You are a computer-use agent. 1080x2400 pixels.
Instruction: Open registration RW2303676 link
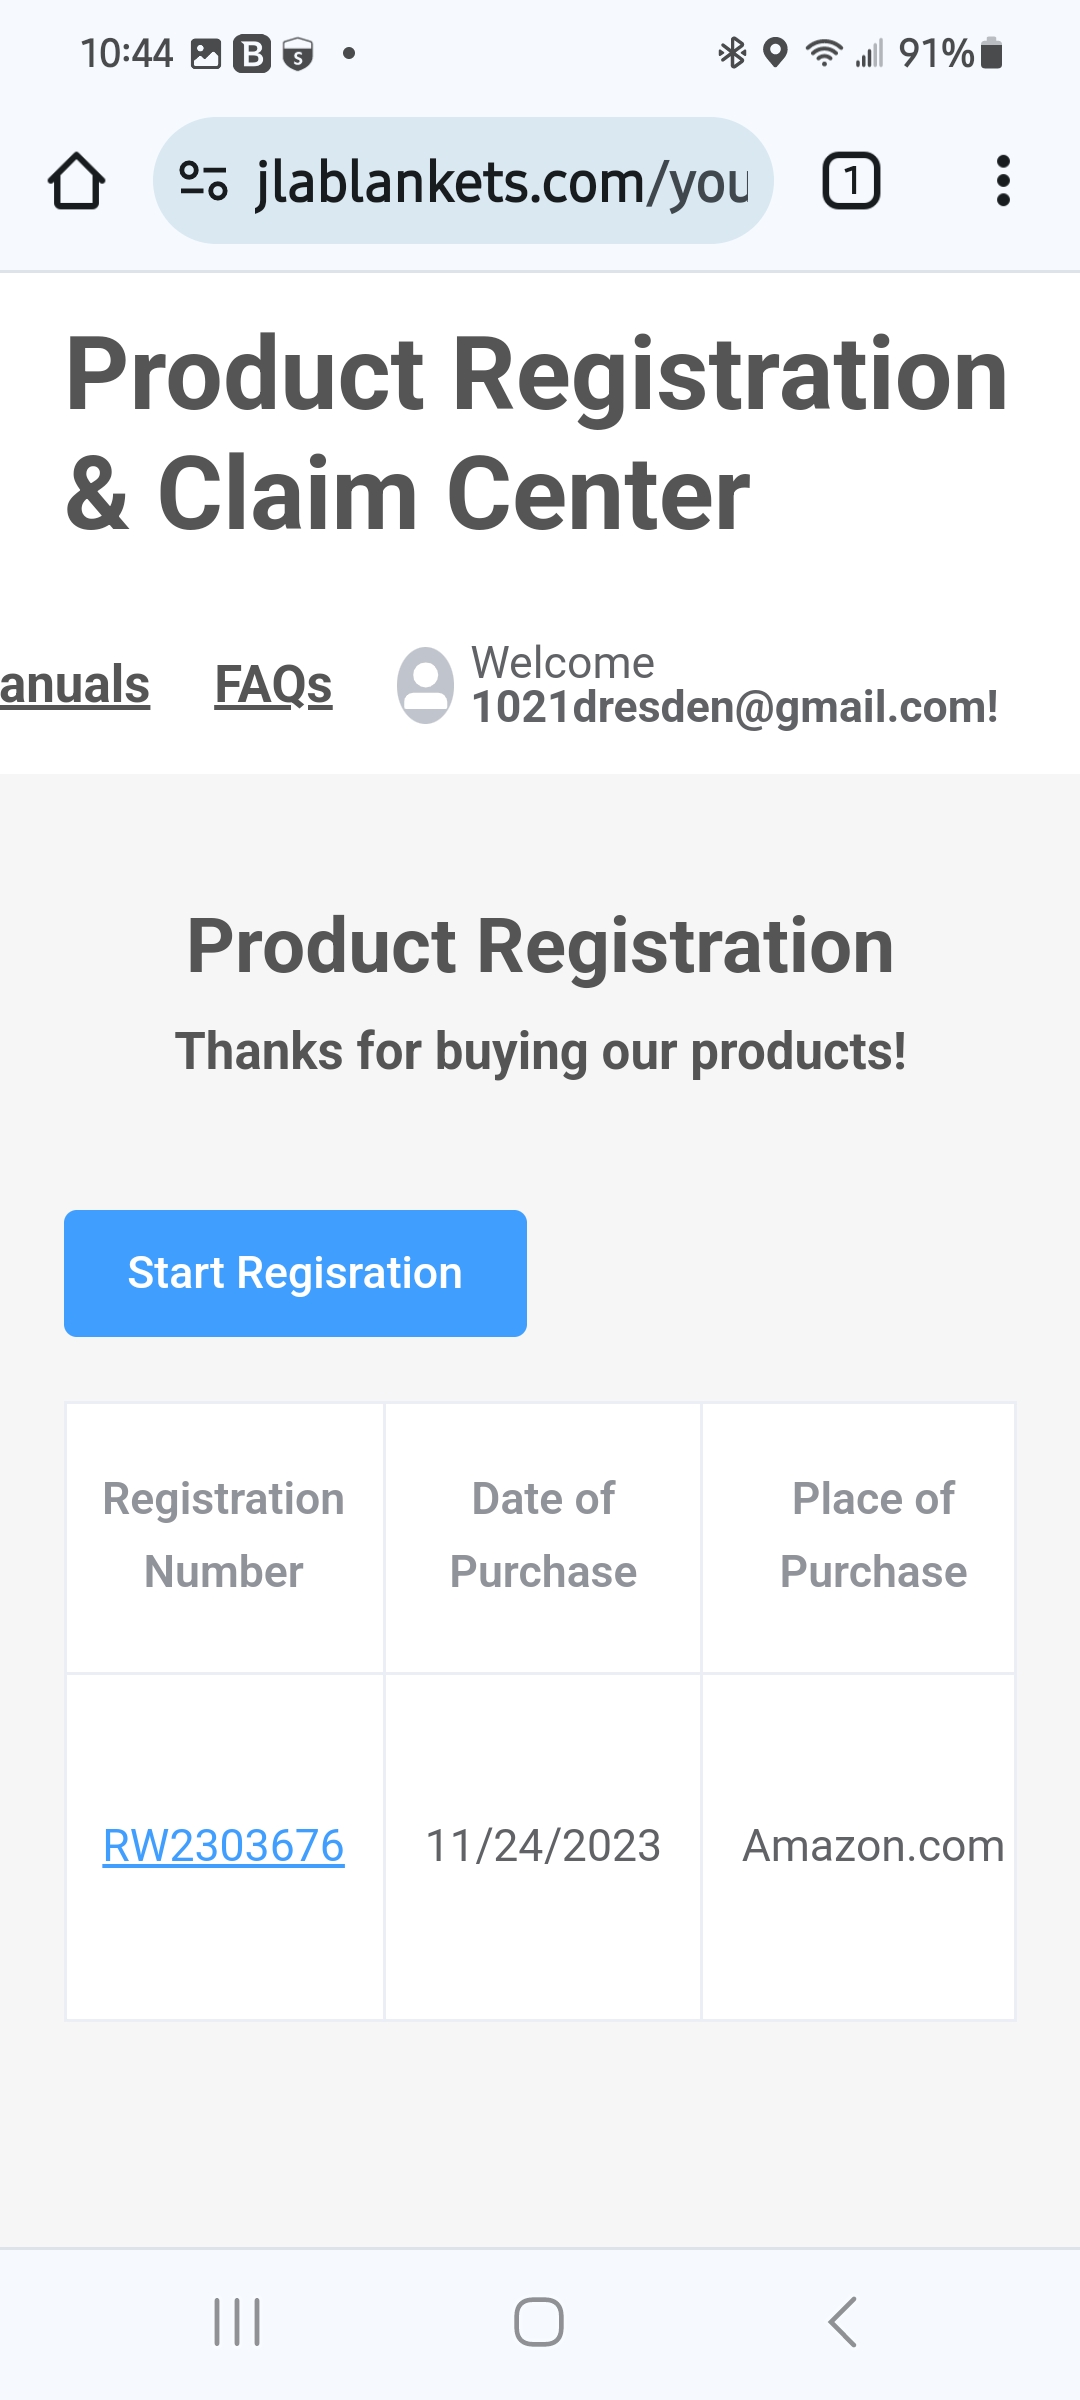[x=224, y=1846]
